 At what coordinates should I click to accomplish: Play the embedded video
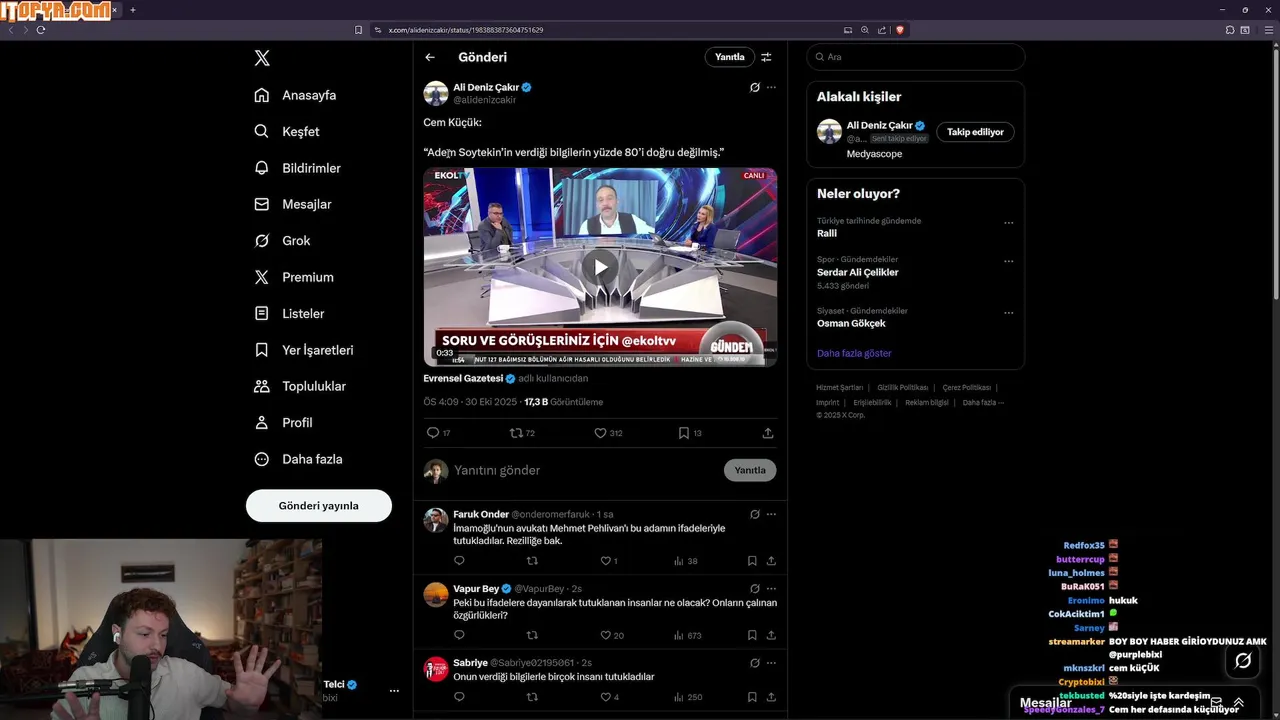click(600, 267)
